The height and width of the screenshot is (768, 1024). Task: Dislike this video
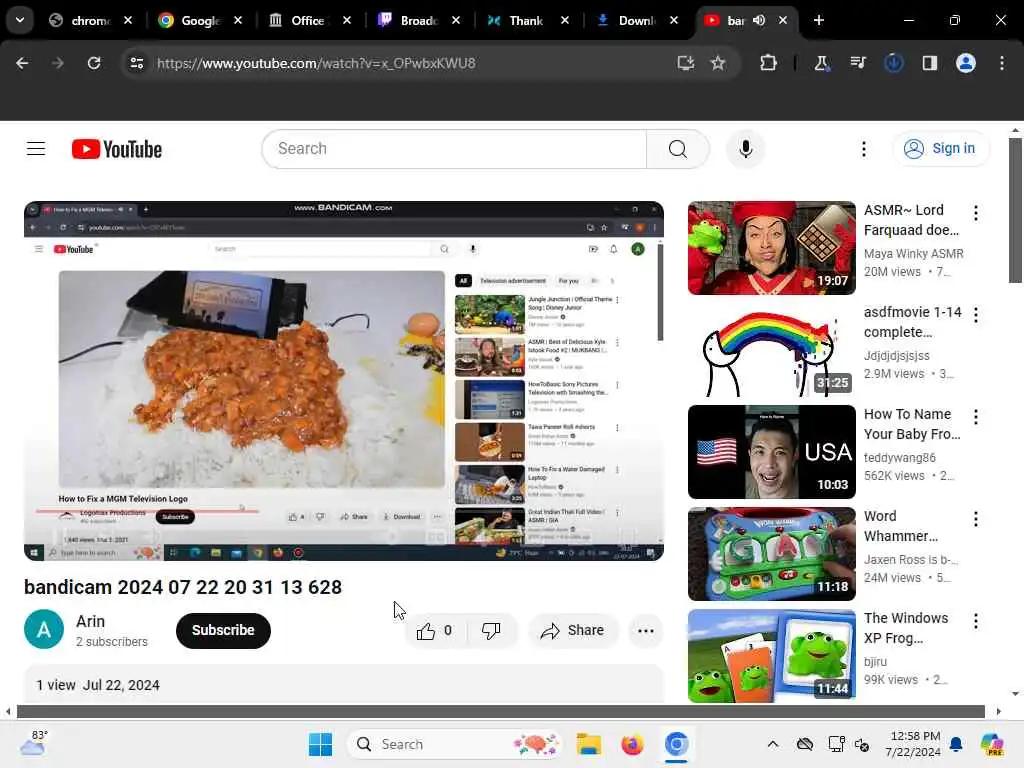pyautogui.click(x=491, y=630)
